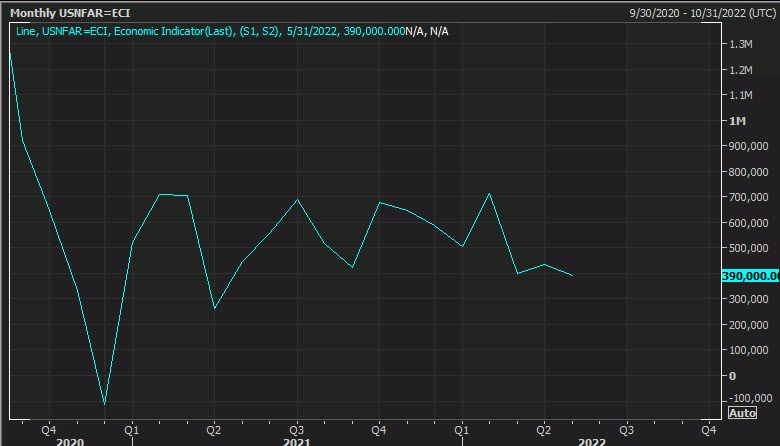Click the 2022 year label on x-axis
This screenshot has height=446, width=780.
tap(592, 442)
